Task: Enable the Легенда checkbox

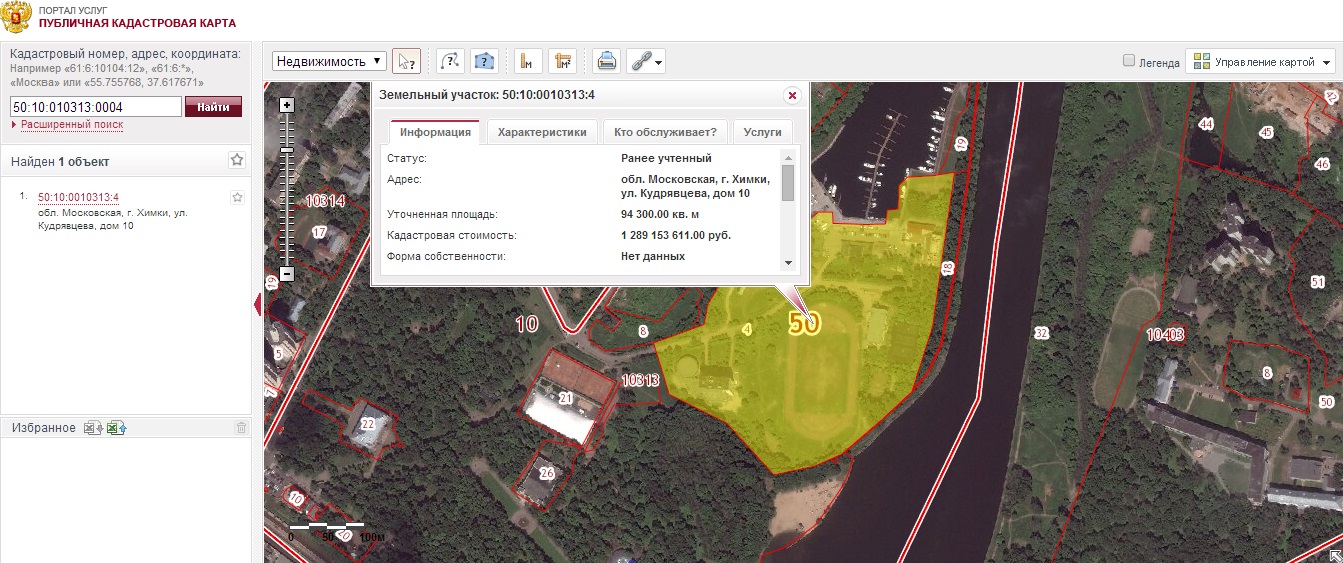Action: click(1129, 61)
